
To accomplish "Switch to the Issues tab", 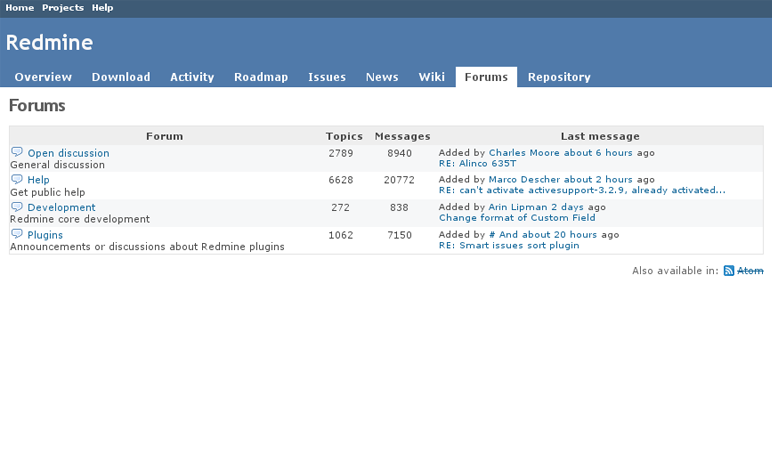I will [x=327, y=77].
